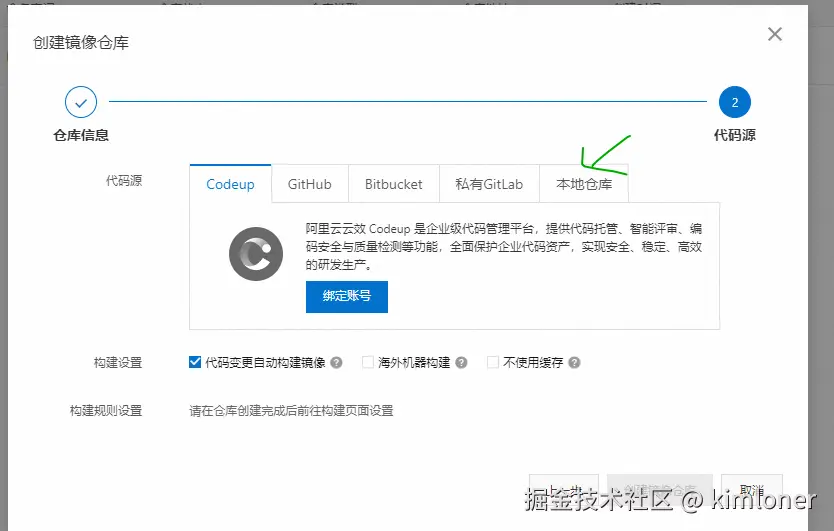
Task: Click the step 2 代码源 circle
Action: 735,102
